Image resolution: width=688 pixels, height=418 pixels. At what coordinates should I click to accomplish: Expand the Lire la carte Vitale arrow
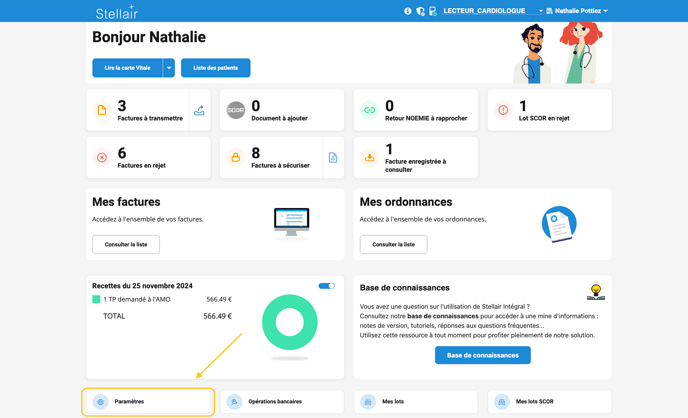pos(169,68)
